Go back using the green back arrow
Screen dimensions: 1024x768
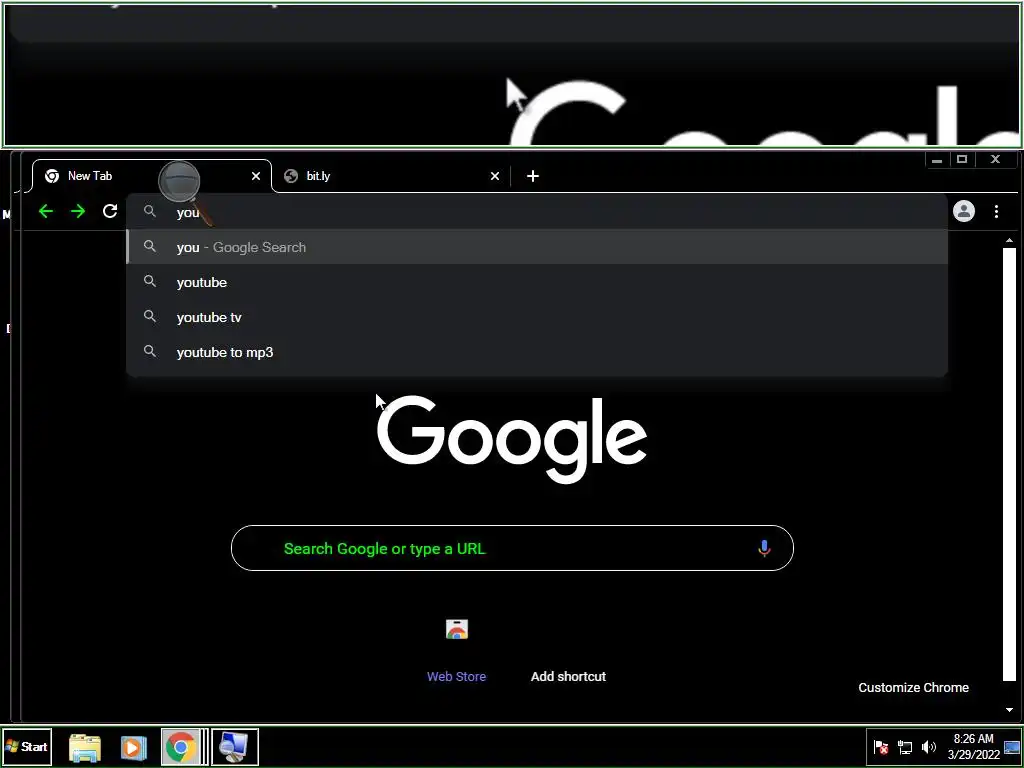[x=46, y=211]
